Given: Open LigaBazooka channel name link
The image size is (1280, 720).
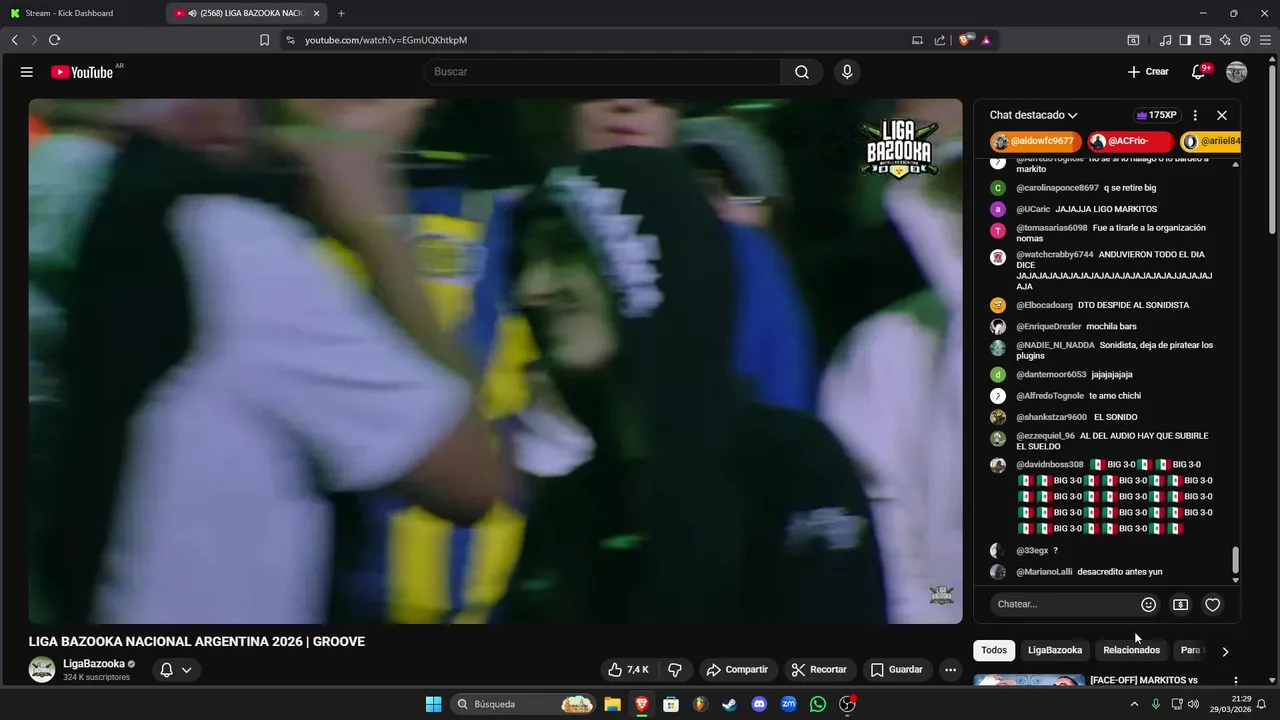Looking at the screenshot, I should click(94, 663).
